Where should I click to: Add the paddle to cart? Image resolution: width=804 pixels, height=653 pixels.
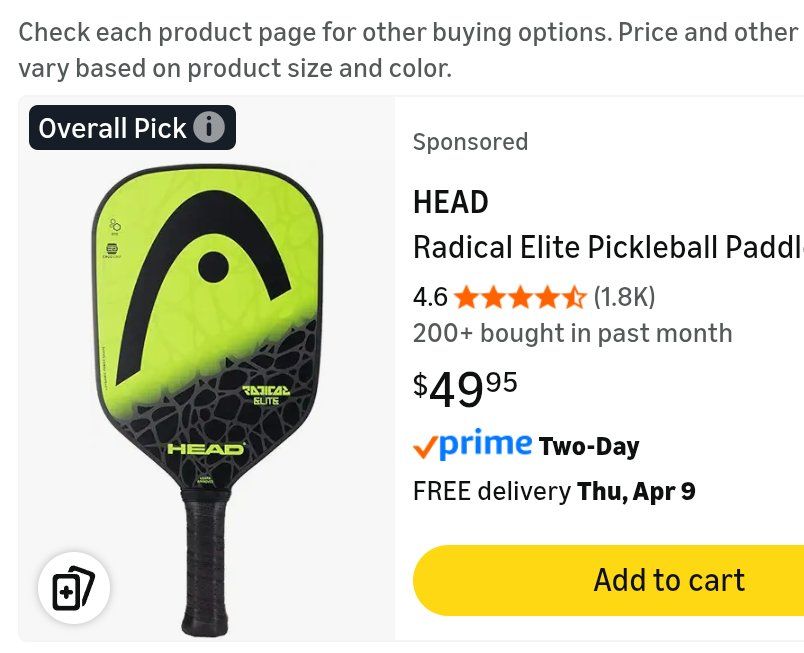(608, 580)
